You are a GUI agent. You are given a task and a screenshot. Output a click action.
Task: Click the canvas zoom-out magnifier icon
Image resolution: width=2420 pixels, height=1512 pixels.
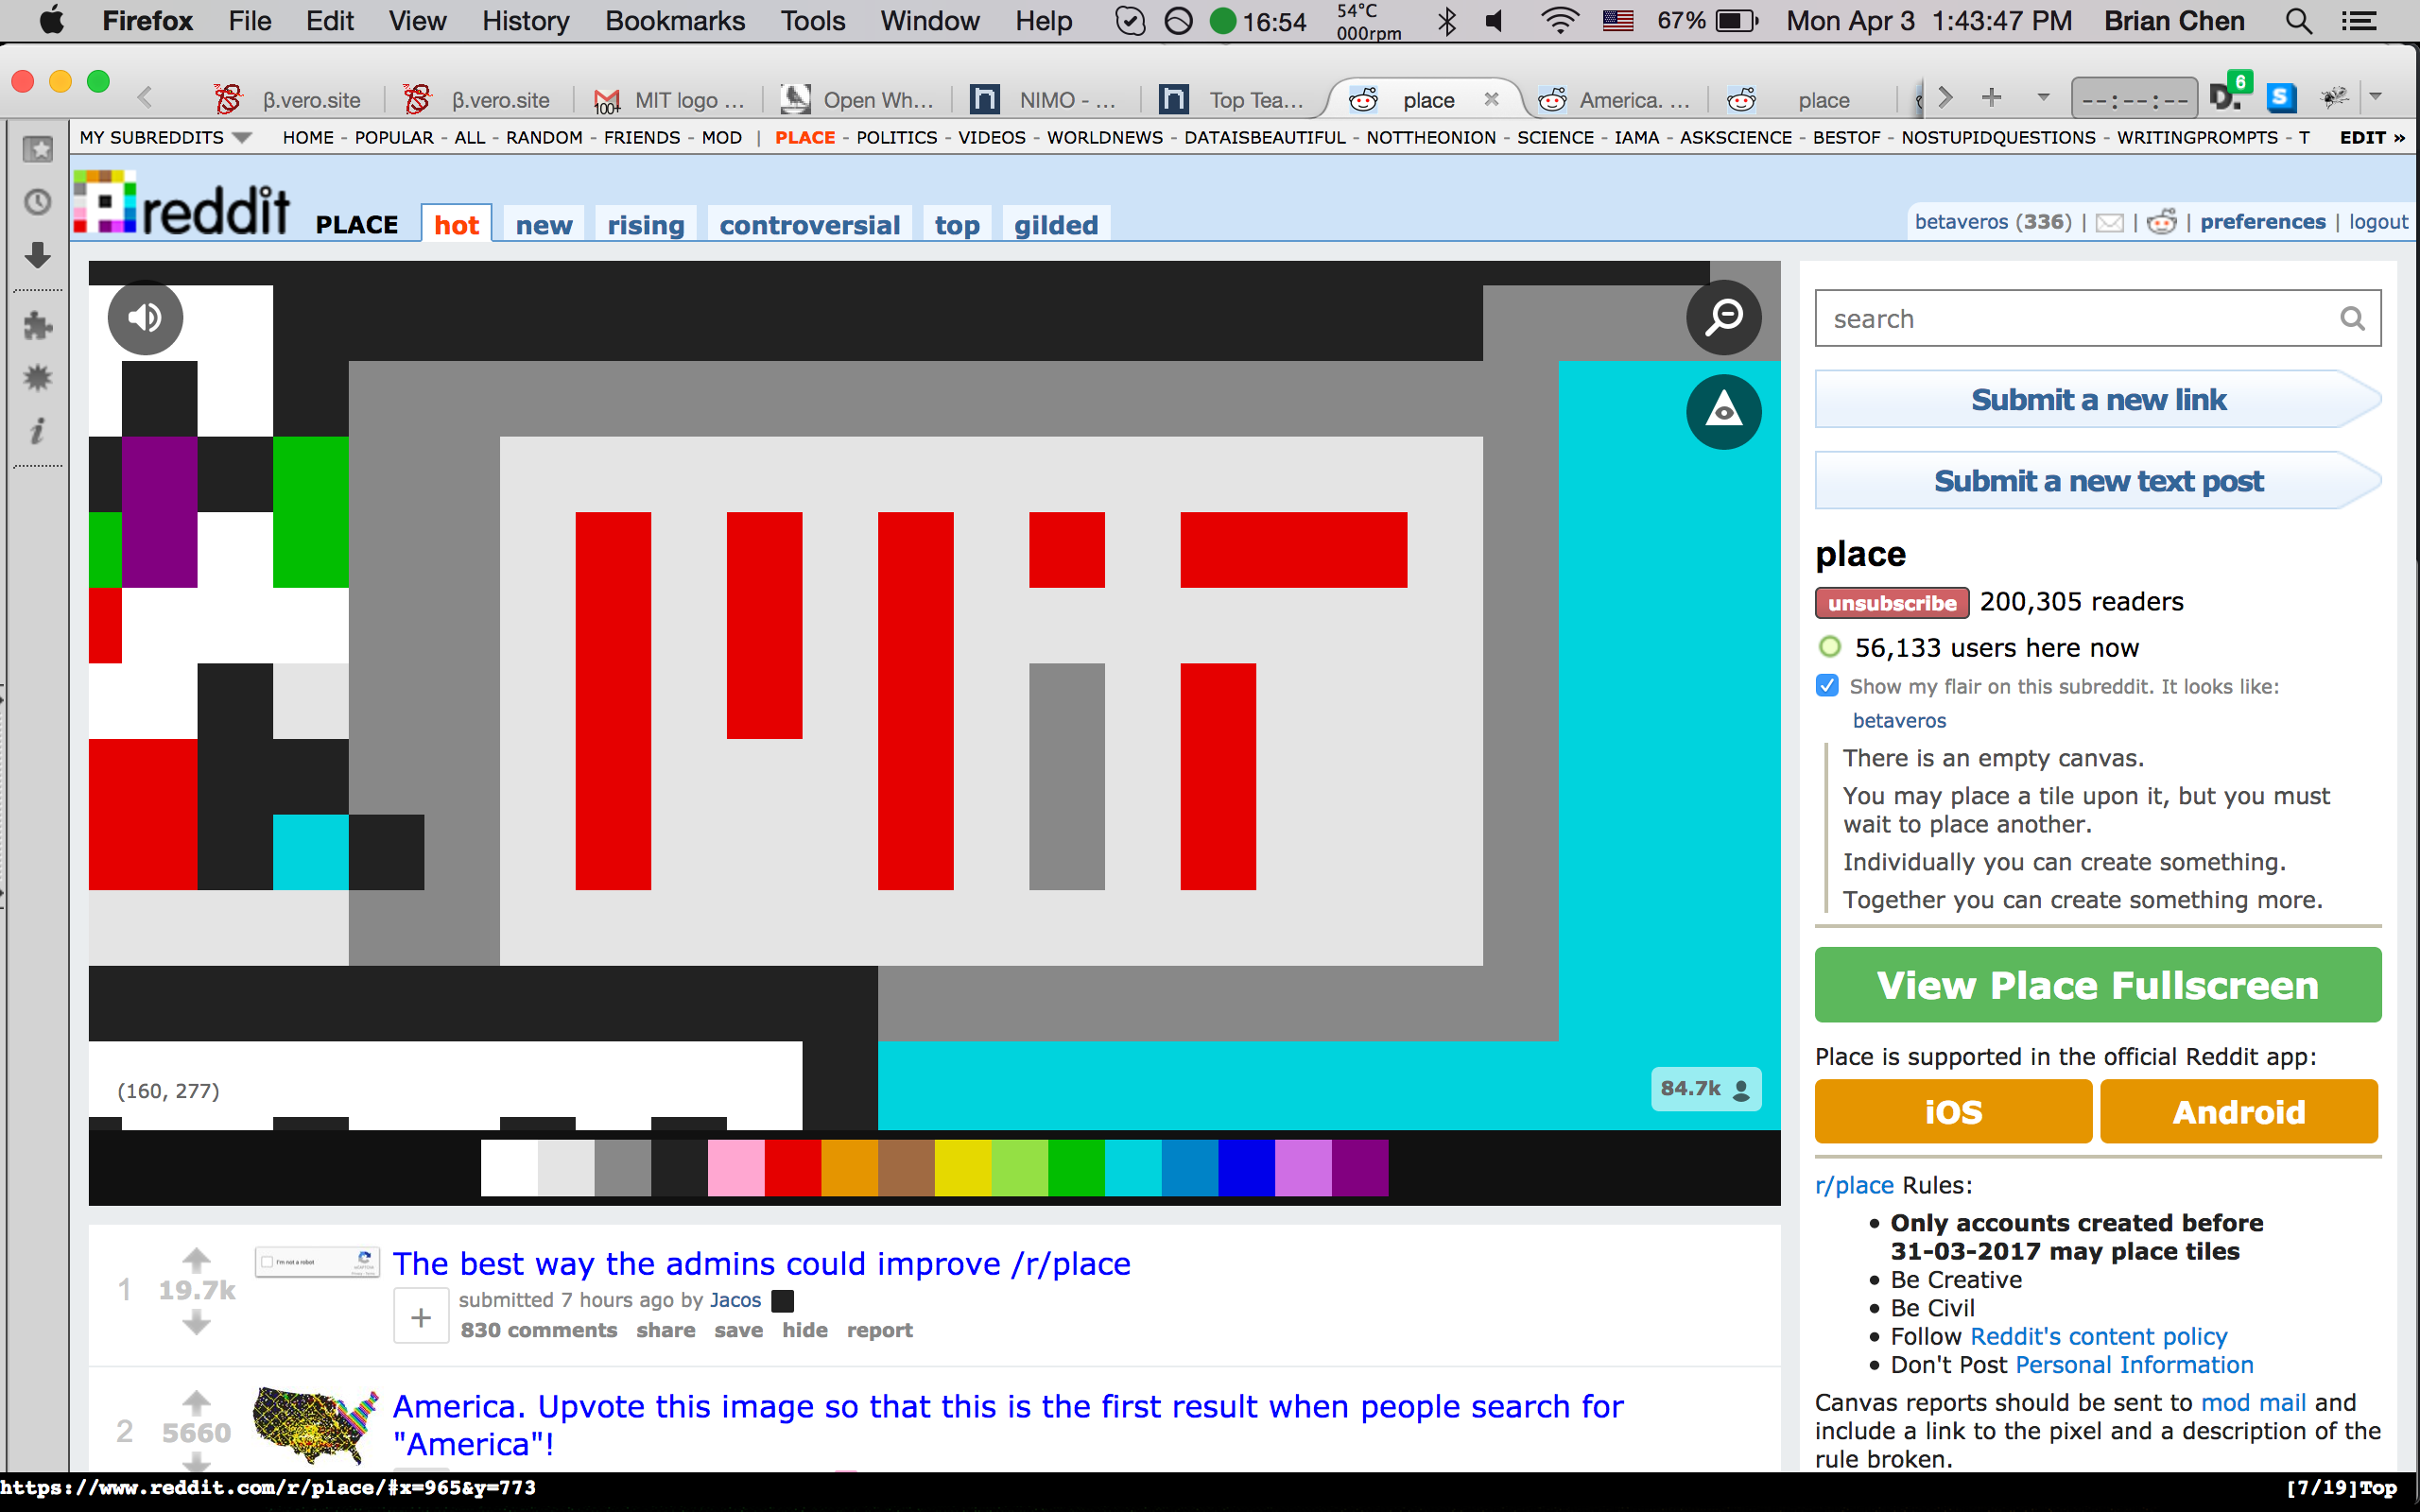[x=1723, y=318]
